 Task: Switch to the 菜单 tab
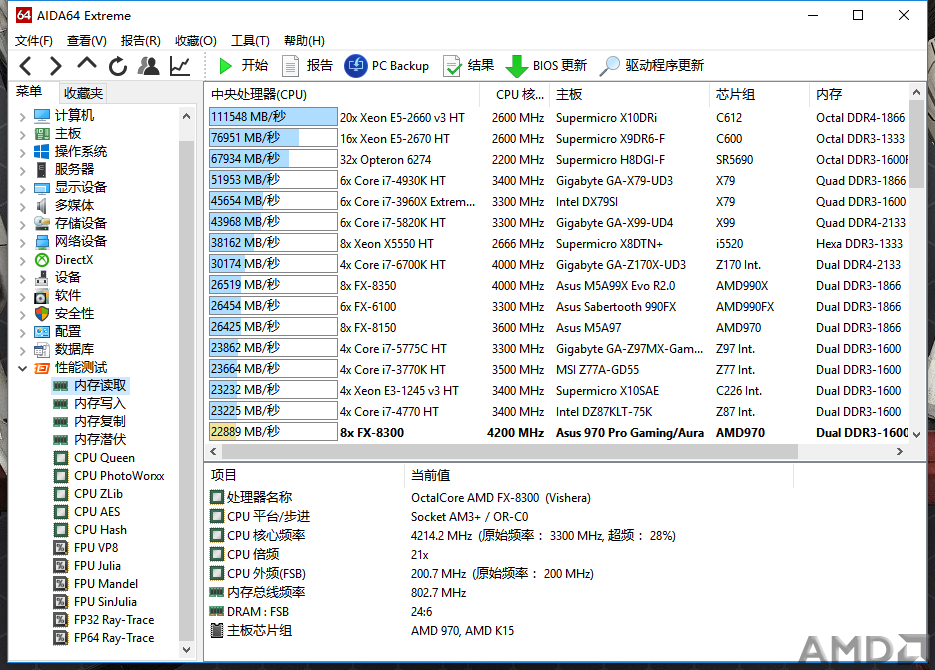click(x=29, y=92)
